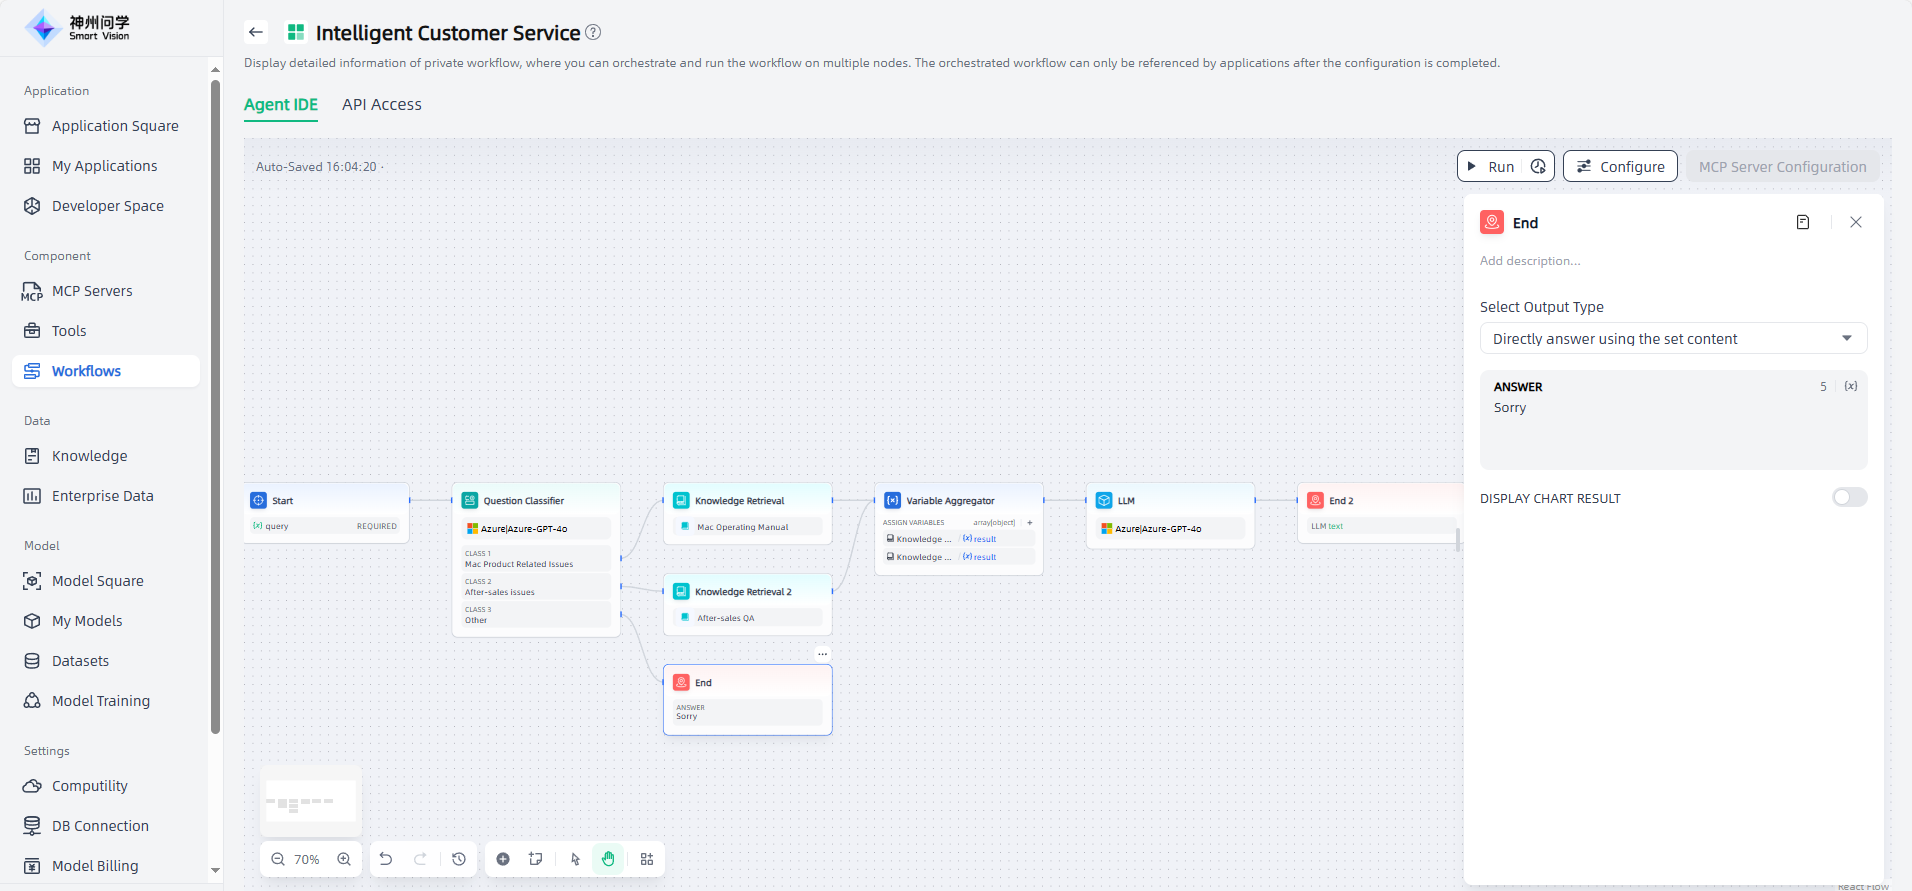Viewport: 1912px width, 891px height.
Task: Open Knowledge in the sidebar
Action: [x=89, y=456]
